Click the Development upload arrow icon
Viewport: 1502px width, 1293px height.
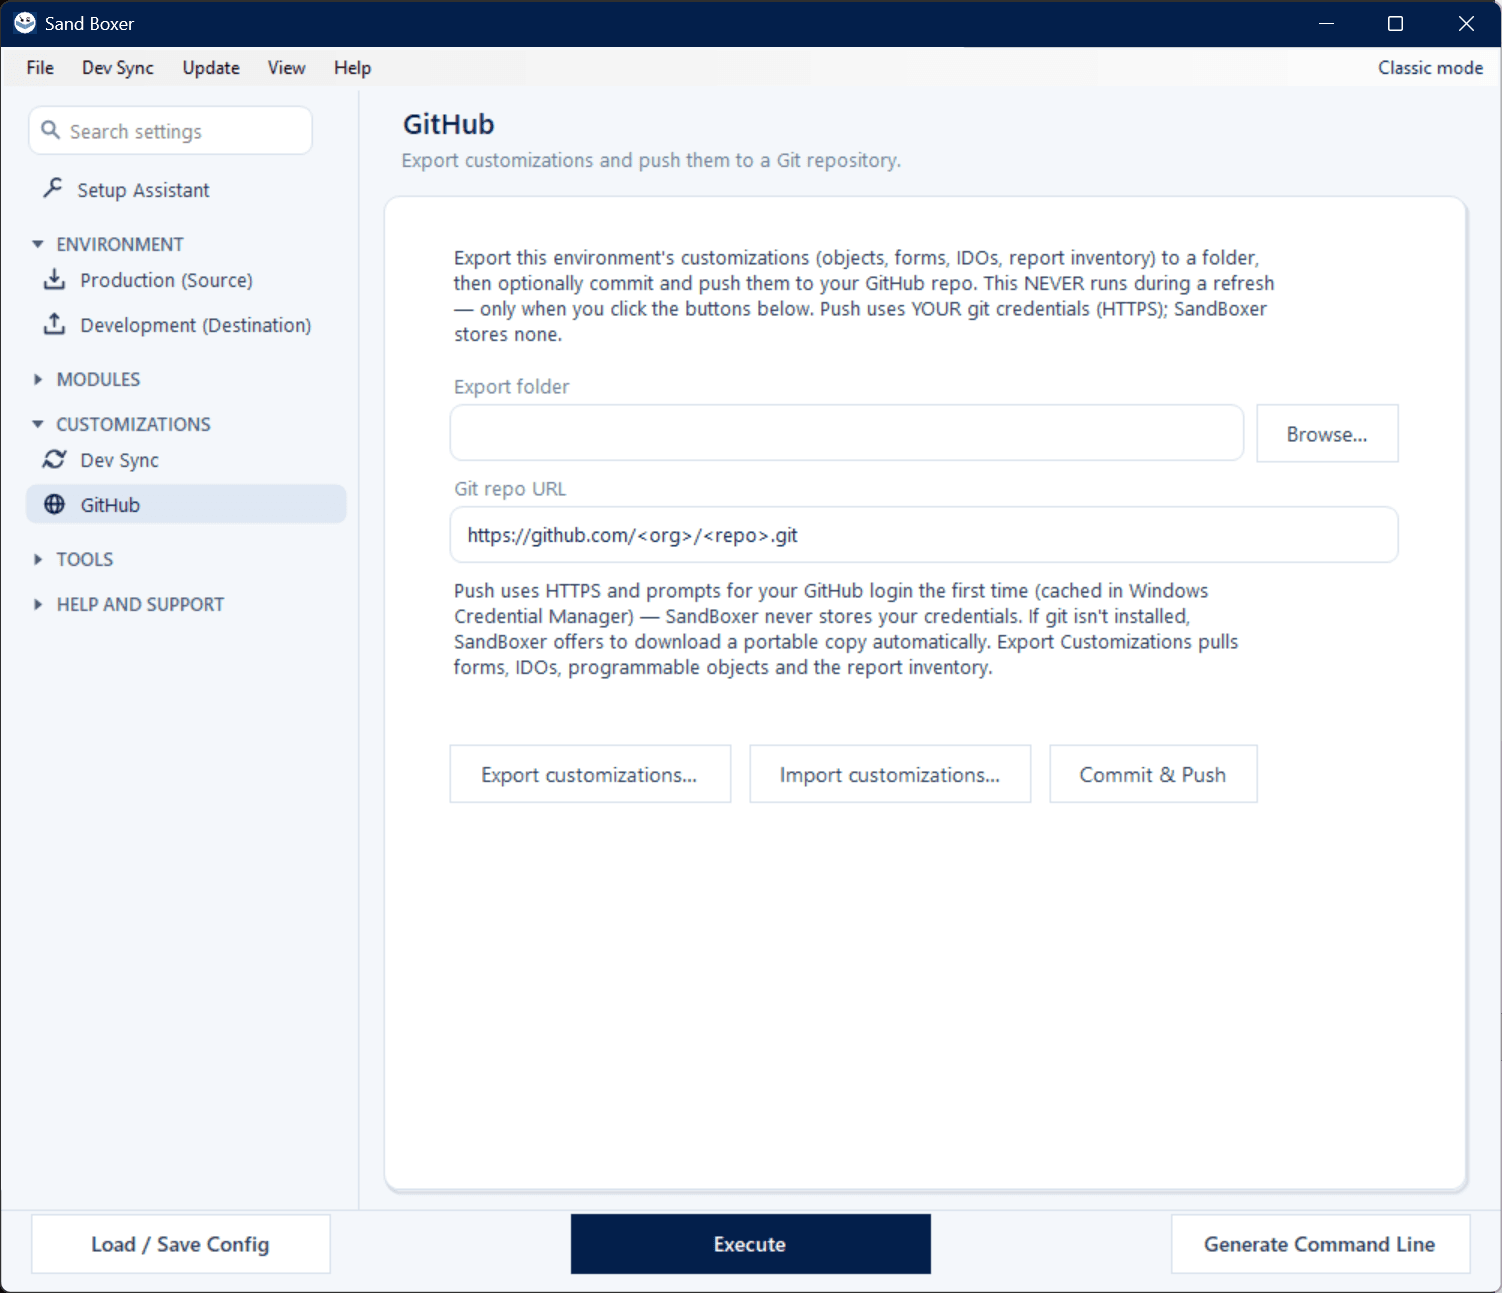55,324
